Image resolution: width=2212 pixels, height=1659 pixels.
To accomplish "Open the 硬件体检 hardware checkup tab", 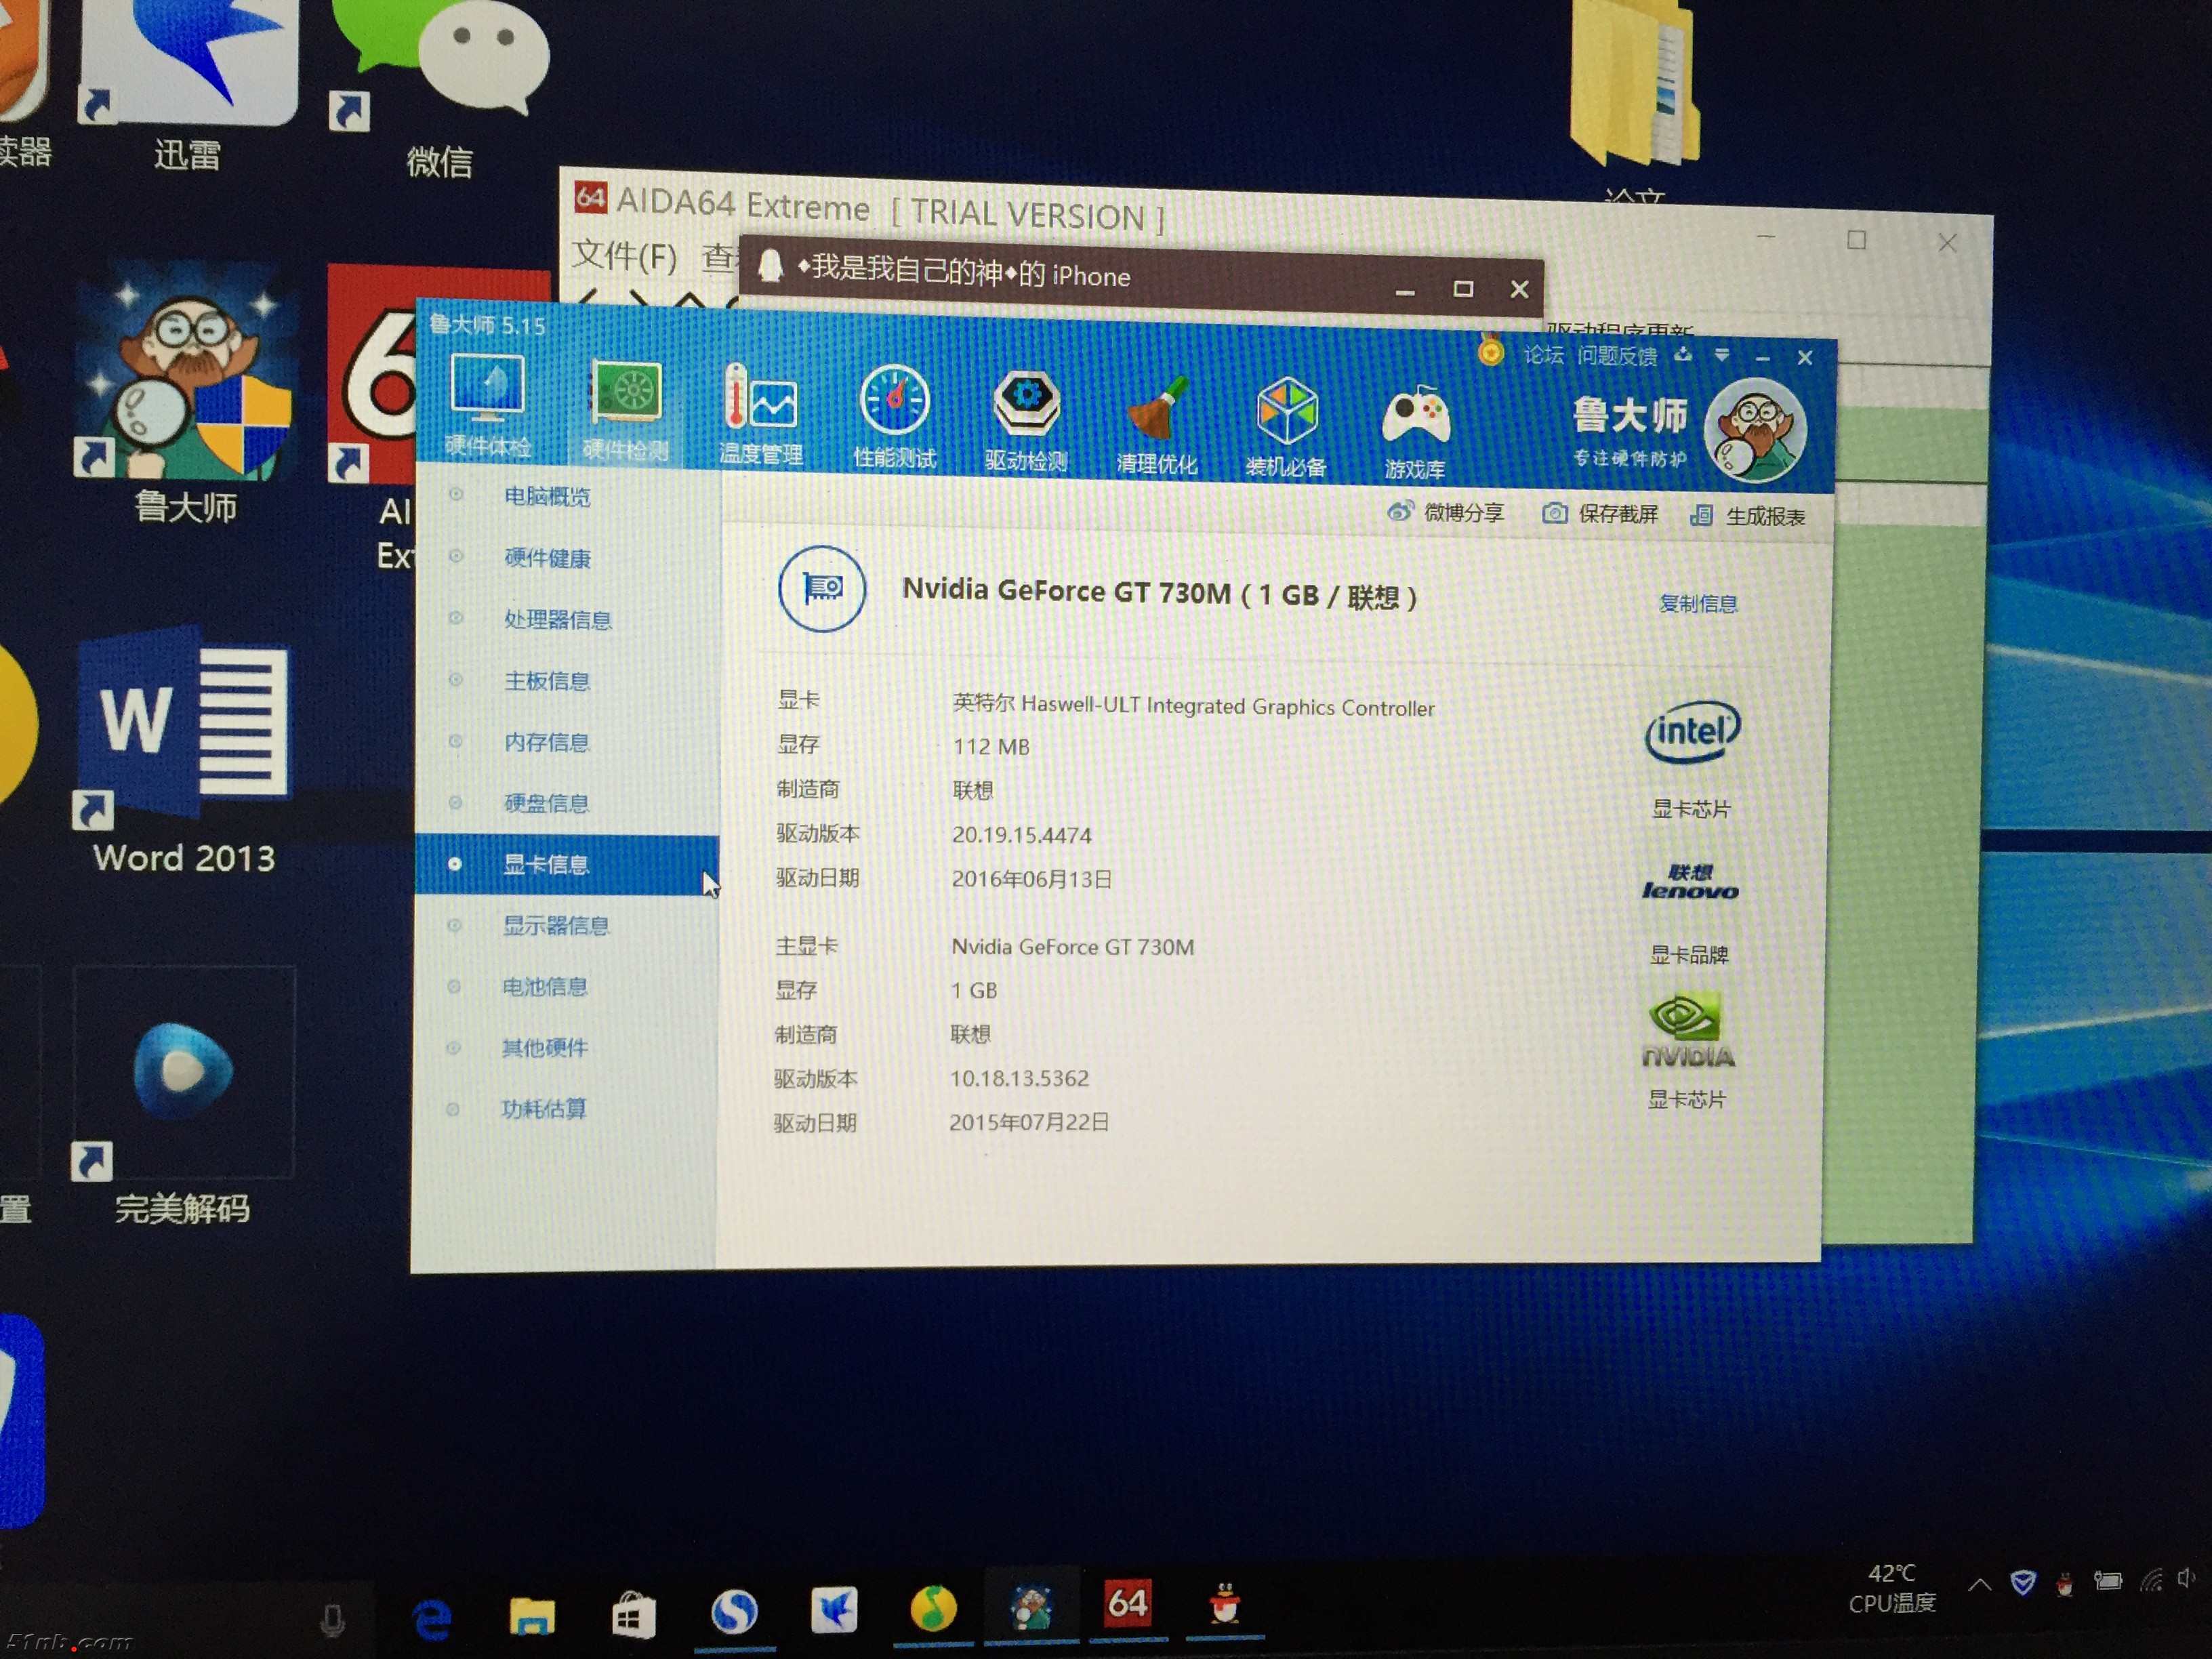I will [487, 405].
